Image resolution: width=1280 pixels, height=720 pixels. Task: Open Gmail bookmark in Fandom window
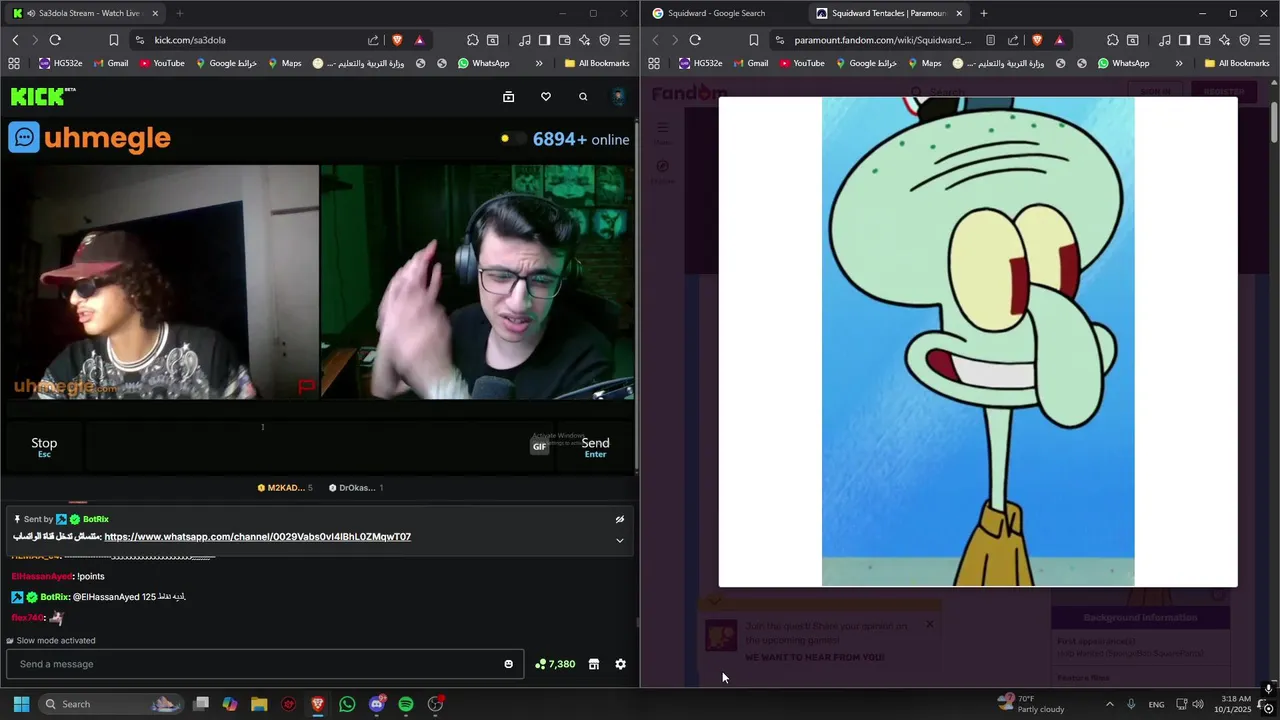(750, 63)
